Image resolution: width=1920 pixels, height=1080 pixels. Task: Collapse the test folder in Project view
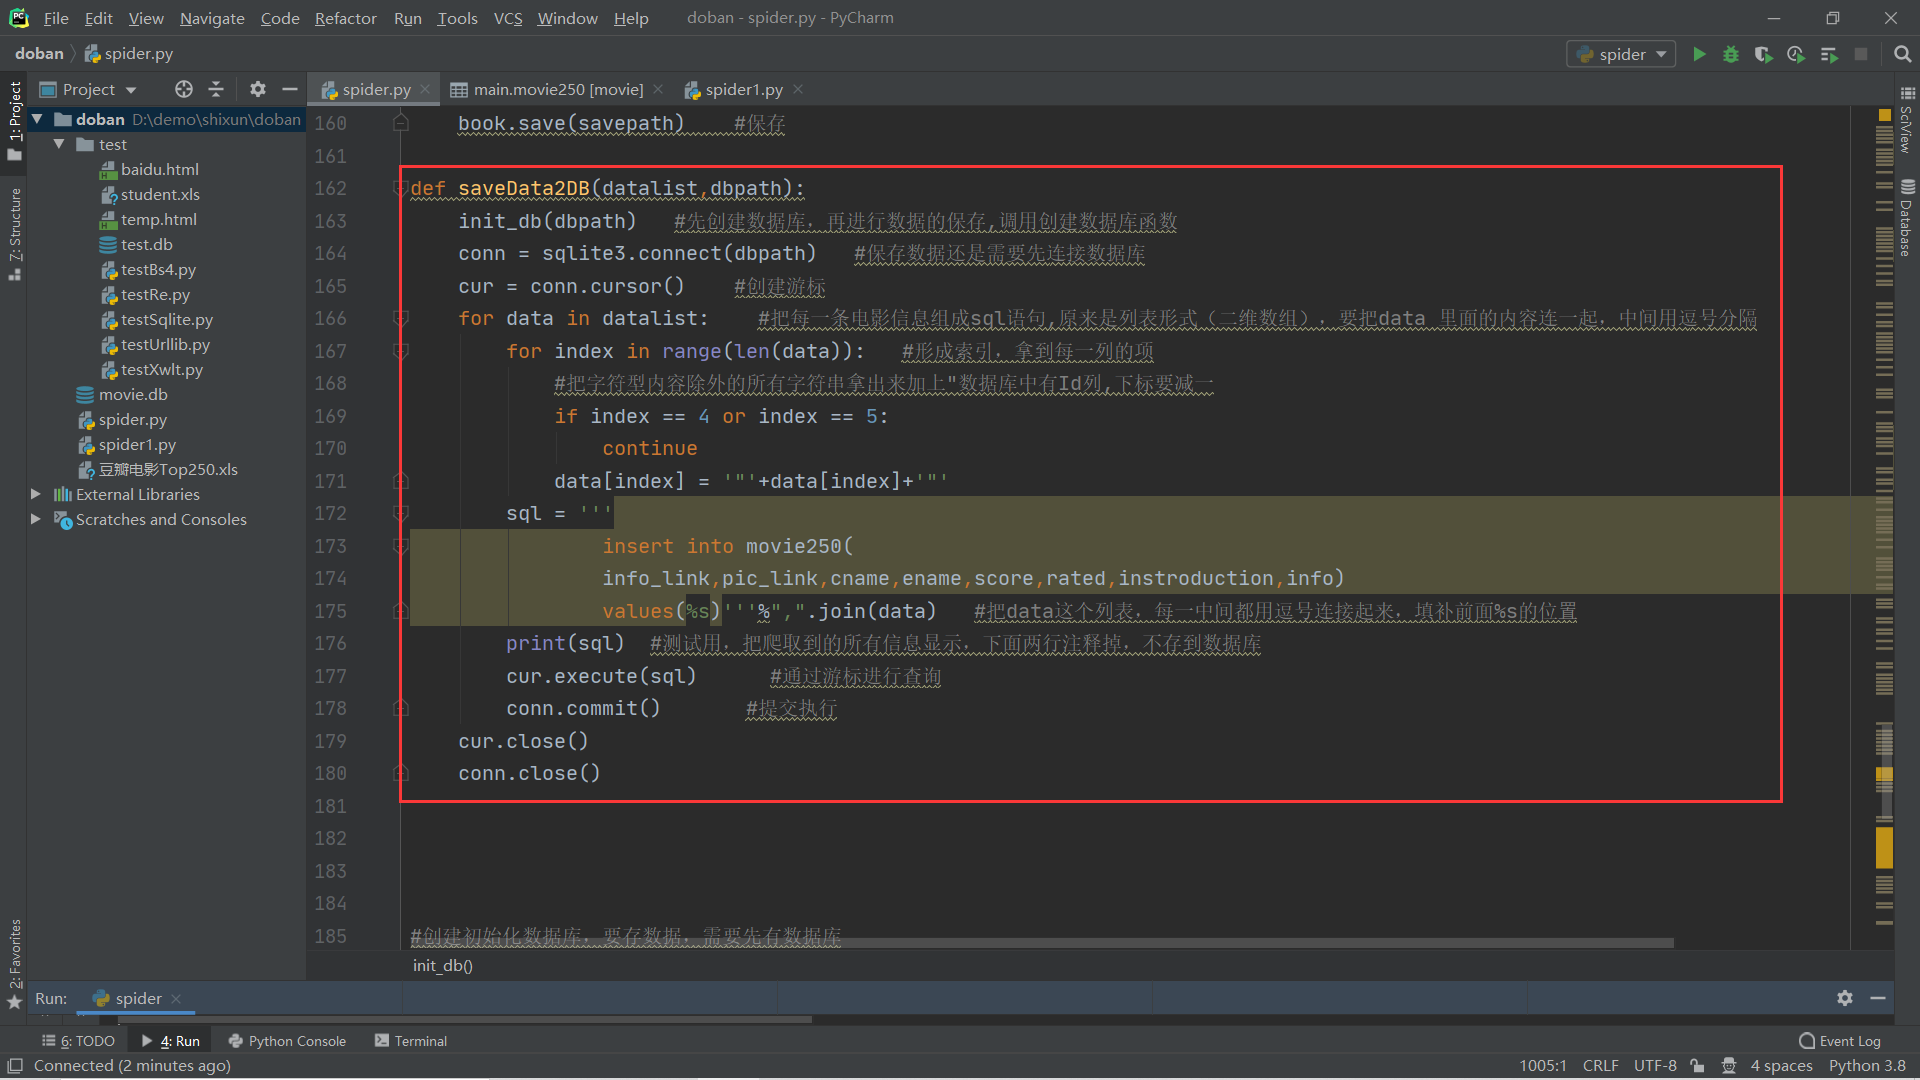point(58,144)
